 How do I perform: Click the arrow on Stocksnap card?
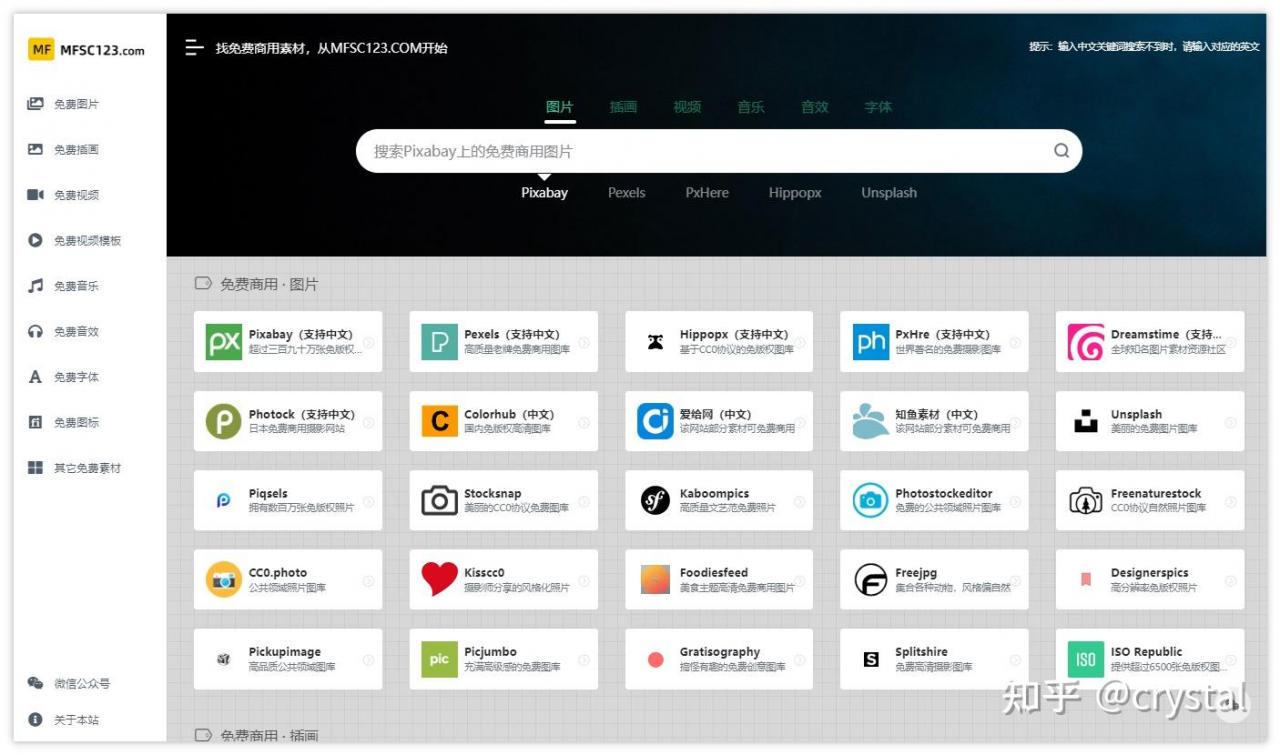(x=584, y=501)
